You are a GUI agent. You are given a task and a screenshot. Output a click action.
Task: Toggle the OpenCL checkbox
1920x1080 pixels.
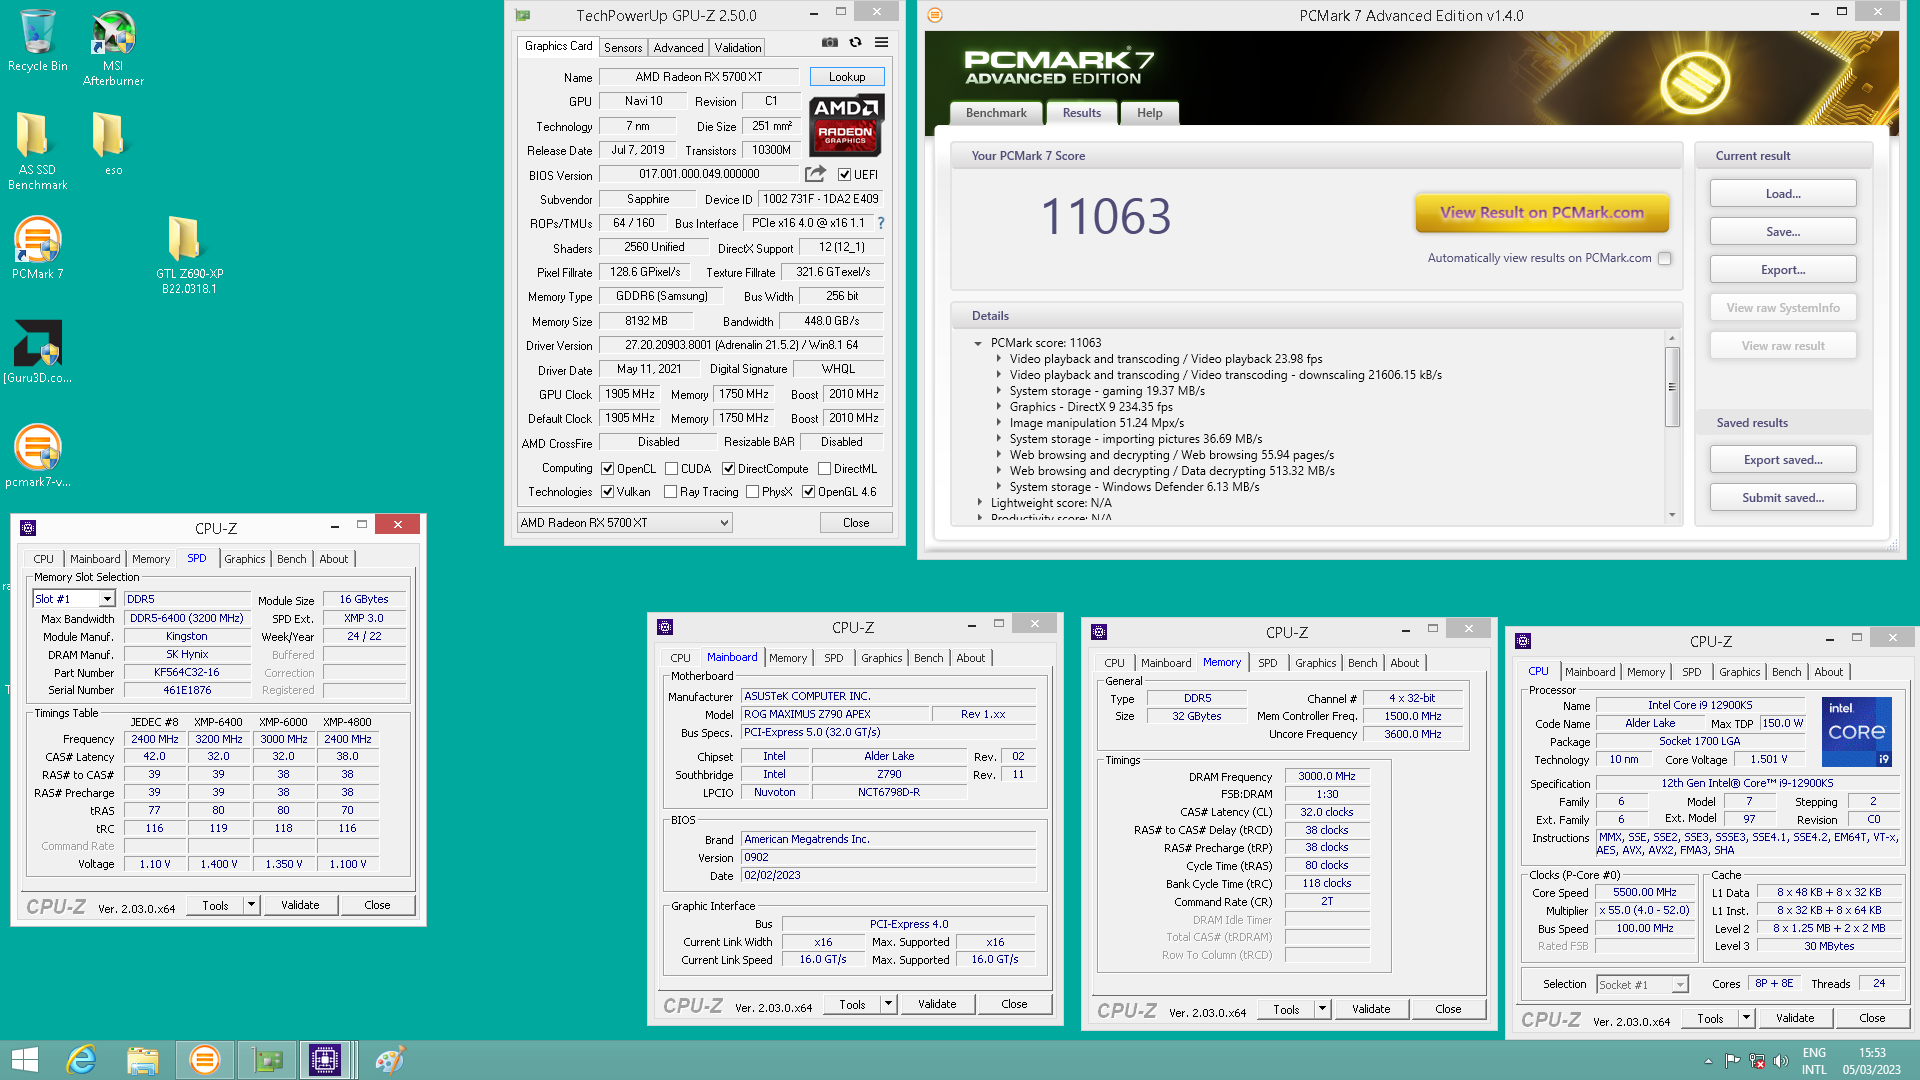pos(607,468)
